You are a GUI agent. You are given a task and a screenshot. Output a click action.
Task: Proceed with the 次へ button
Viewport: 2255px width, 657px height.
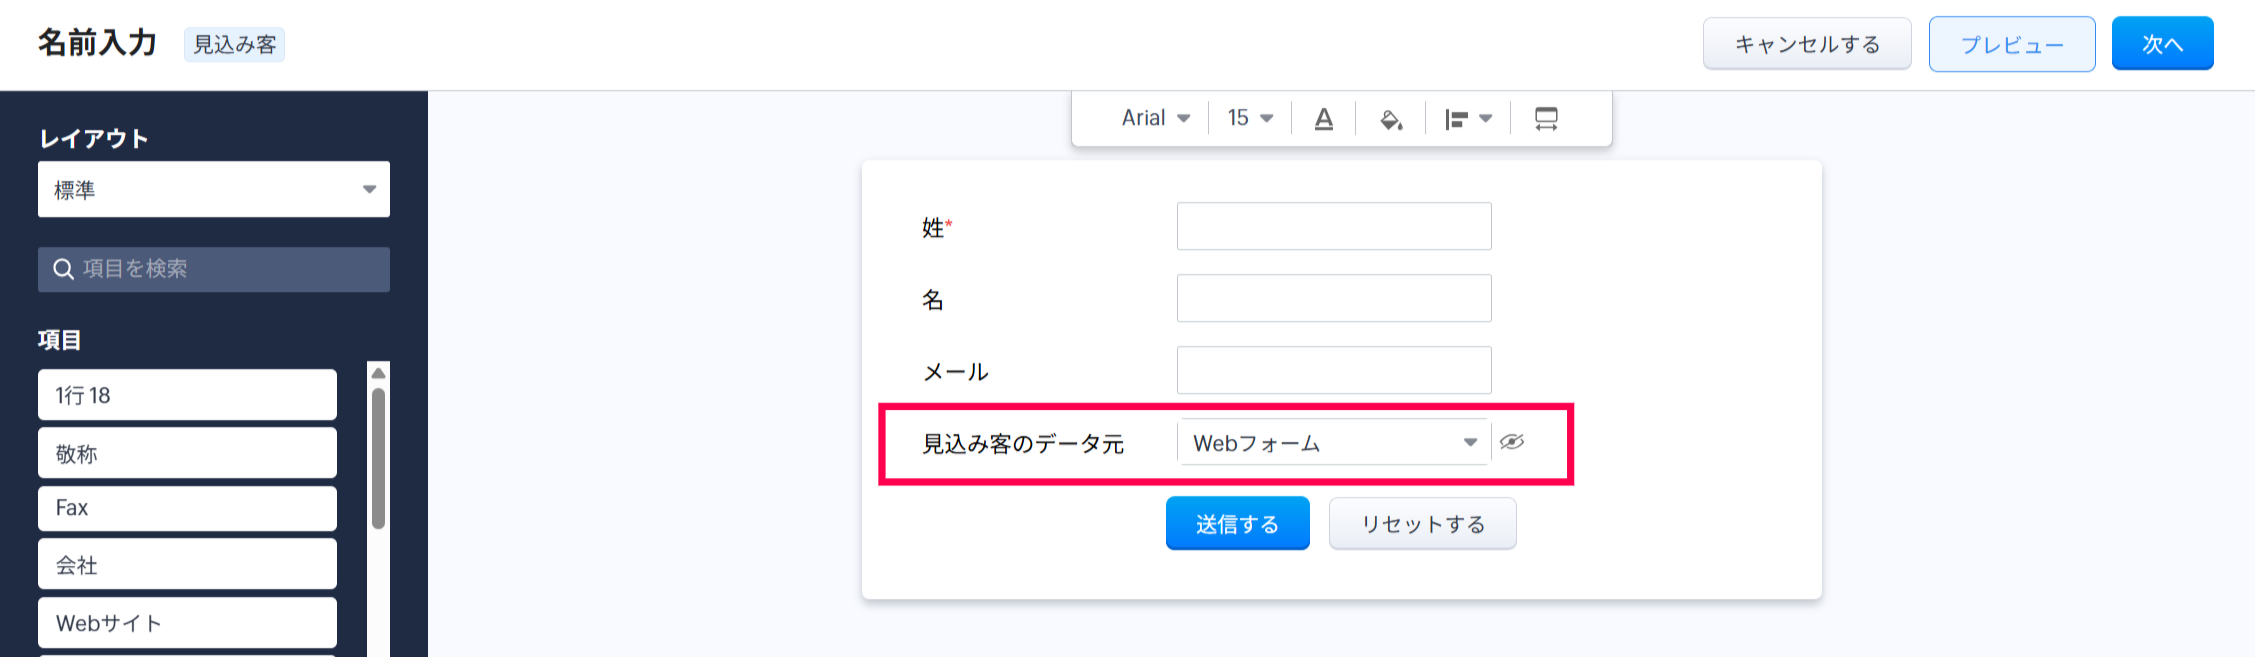[2162, 44]
